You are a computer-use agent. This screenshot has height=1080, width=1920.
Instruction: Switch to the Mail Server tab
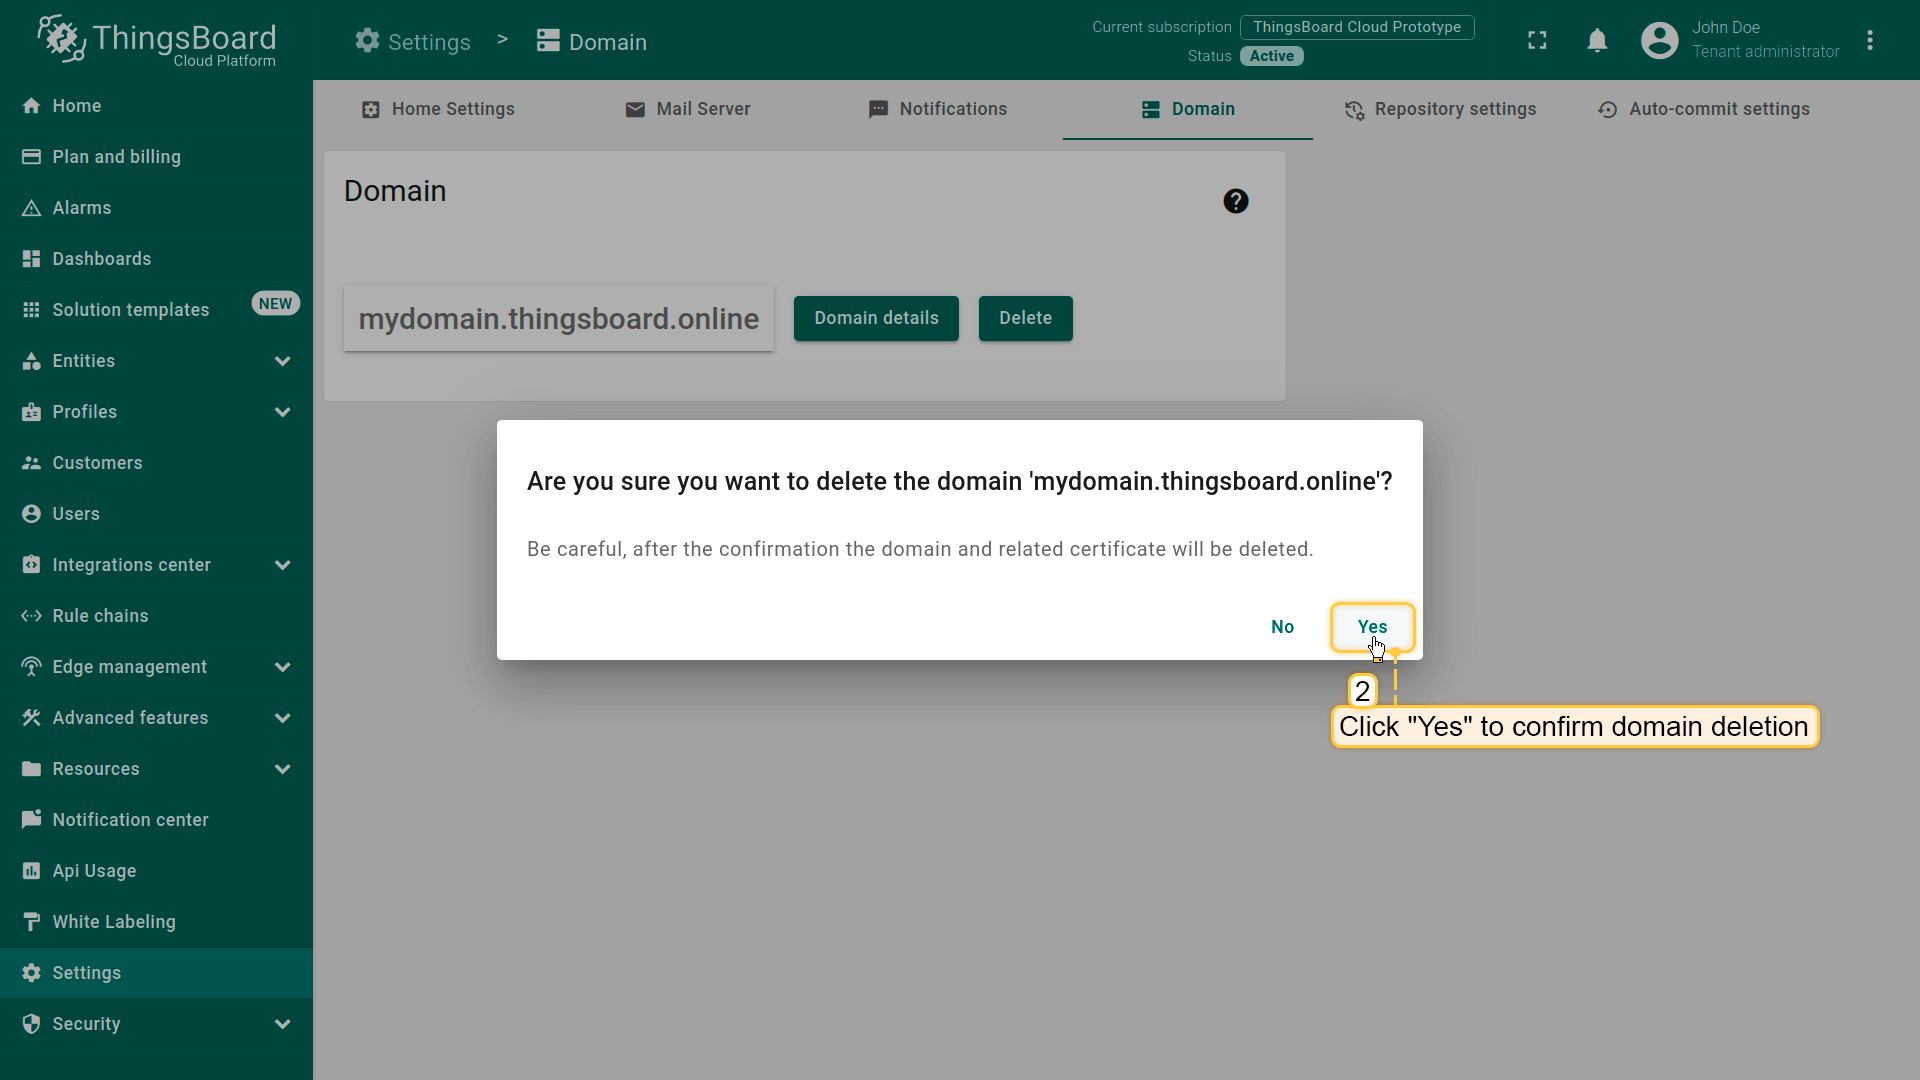point(688,109)
